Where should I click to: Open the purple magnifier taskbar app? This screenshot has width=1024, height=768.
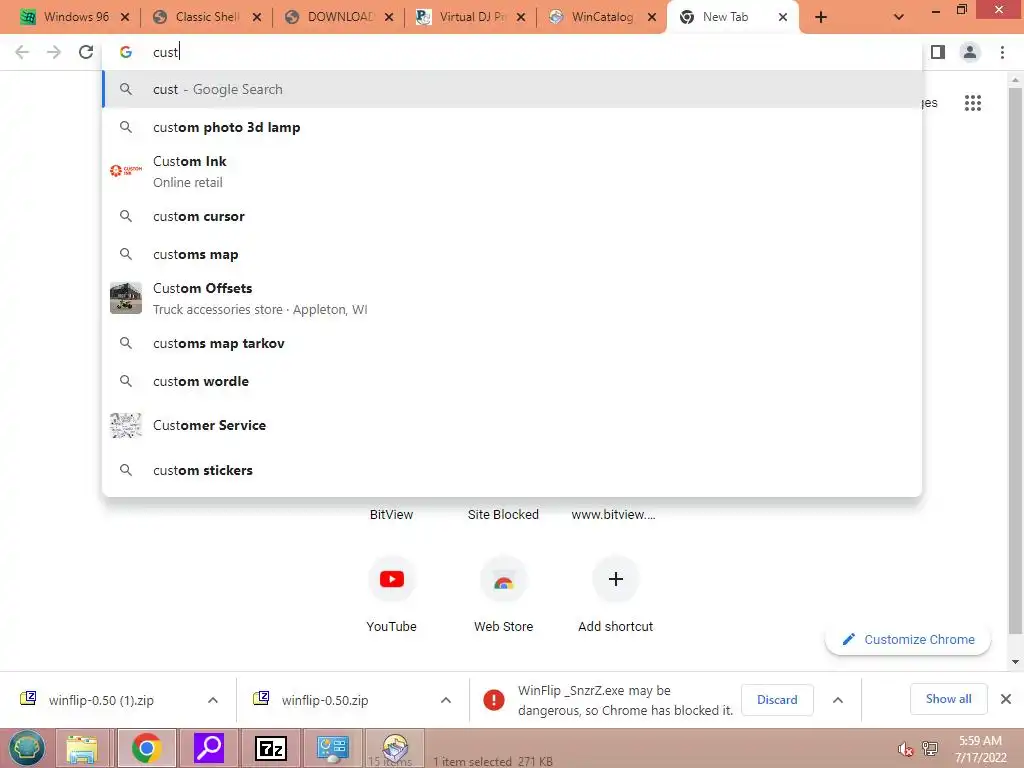point(209,748)
